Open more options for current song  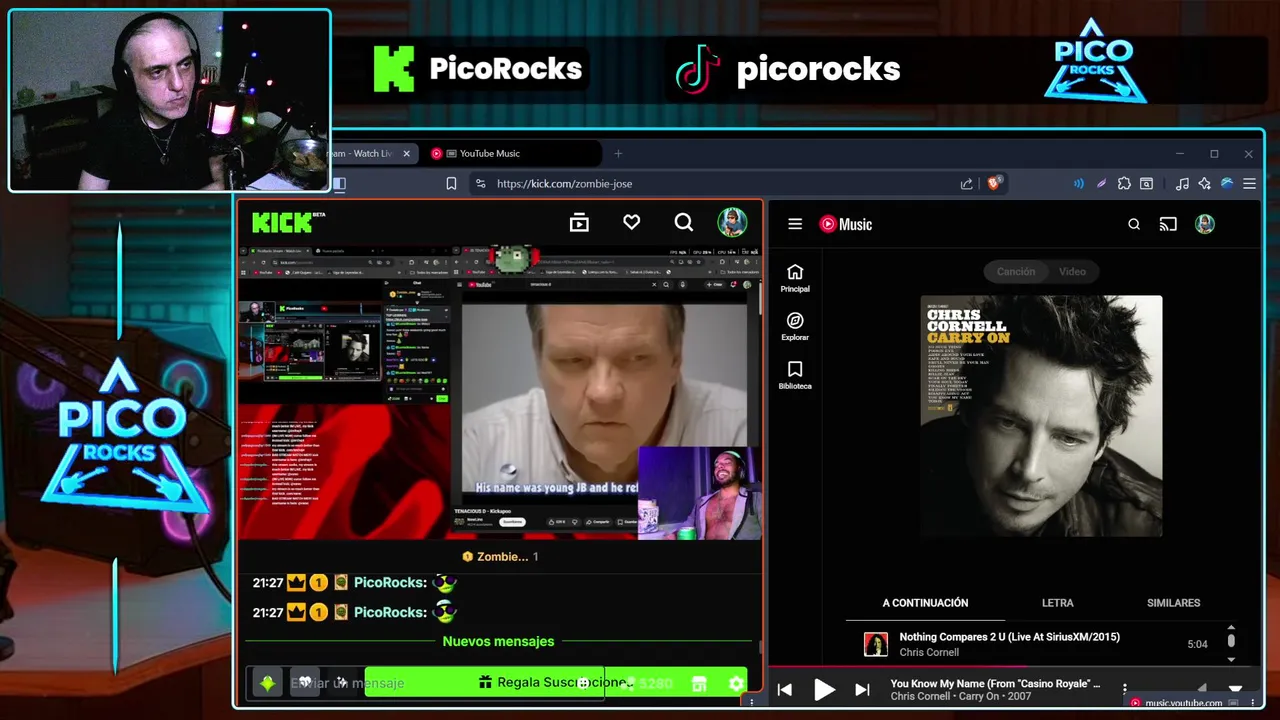pyautogui.click(x=1125, y=689)
